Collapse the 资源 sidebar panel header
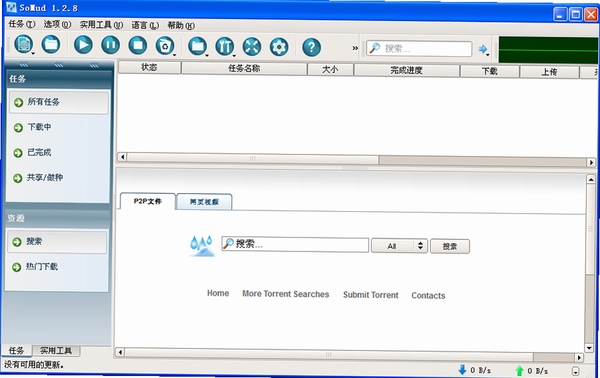The height and width of the screenshot is (378, 600). tap(58, 218)
